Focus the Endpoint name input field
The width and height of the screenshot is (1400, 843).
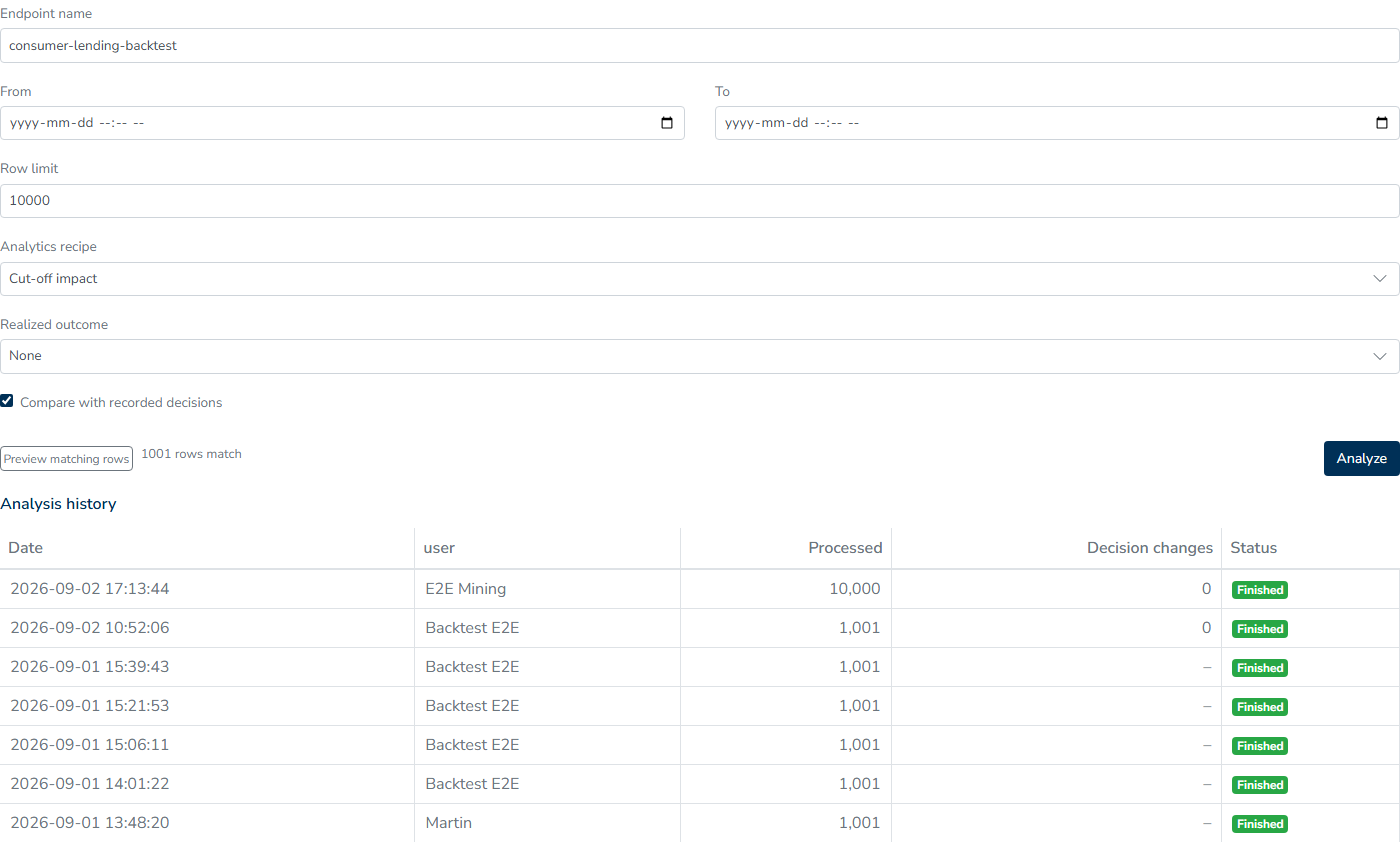click(x=700, y=45)
